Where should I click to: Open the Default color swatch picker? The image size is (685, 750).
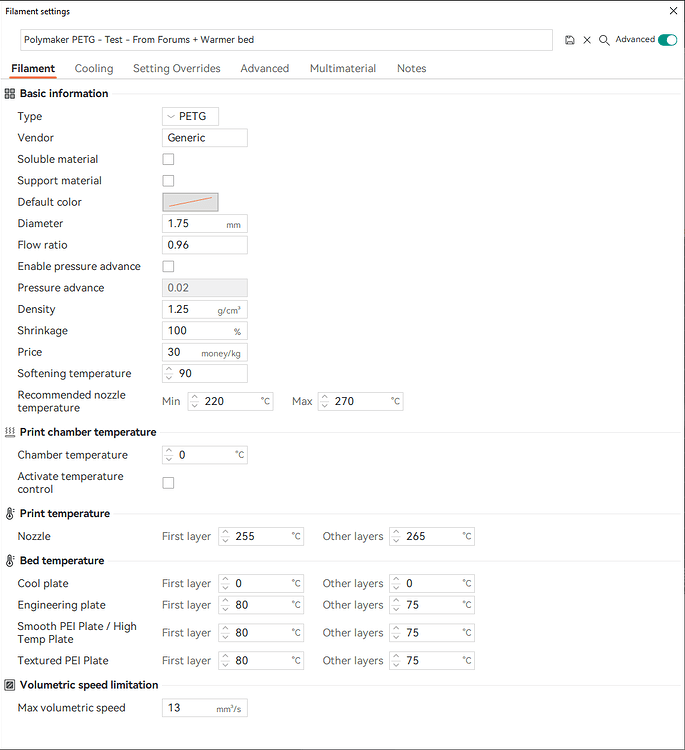190,202
